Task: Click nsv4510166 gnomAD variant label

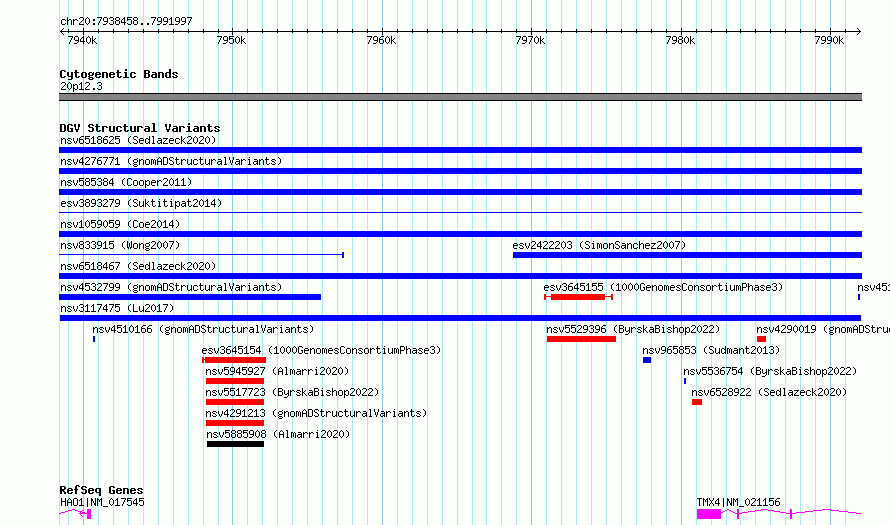Action: click(x=203, y=329)
